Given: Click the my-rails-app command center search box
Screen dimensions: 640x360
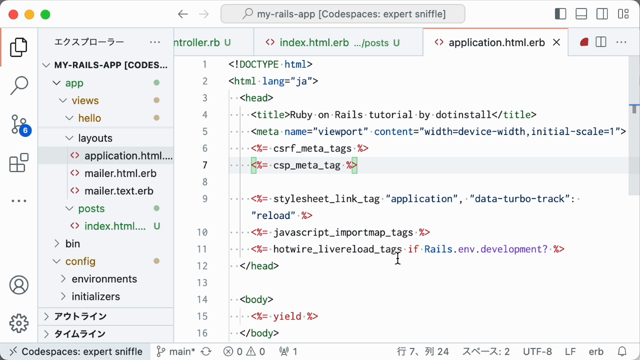Looking at the screenshot, I should (x=343, y=14).
